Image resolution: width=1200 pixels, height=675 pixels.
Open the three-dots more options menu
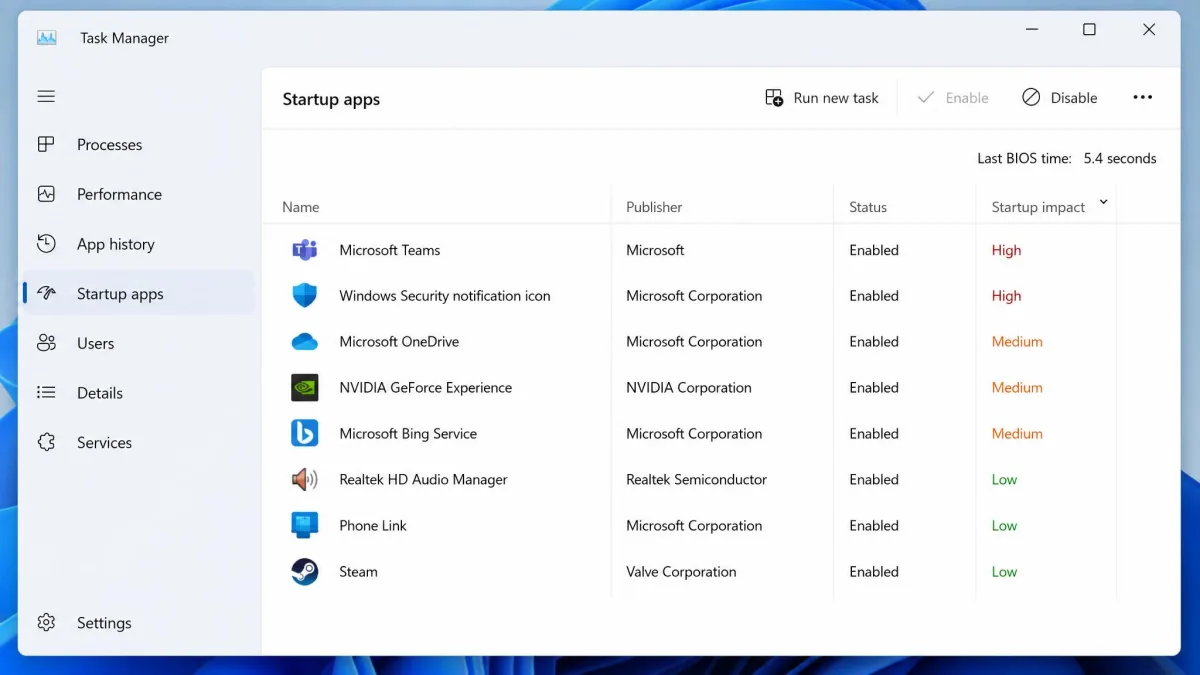tap(1143, 97)
